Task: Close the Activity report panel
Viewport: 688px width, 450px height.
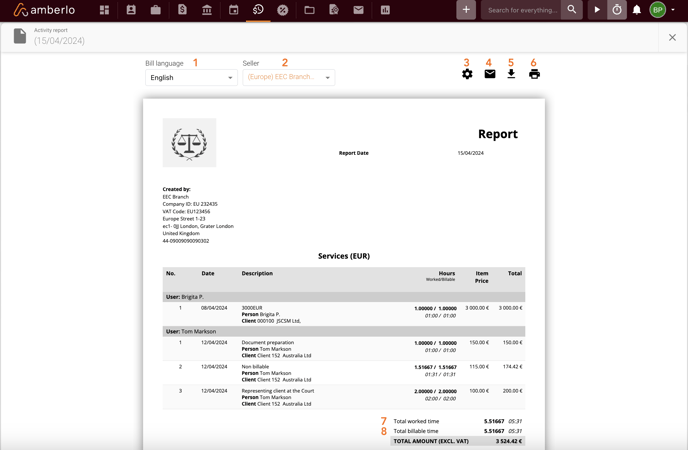Action: (x=672, y=38)
